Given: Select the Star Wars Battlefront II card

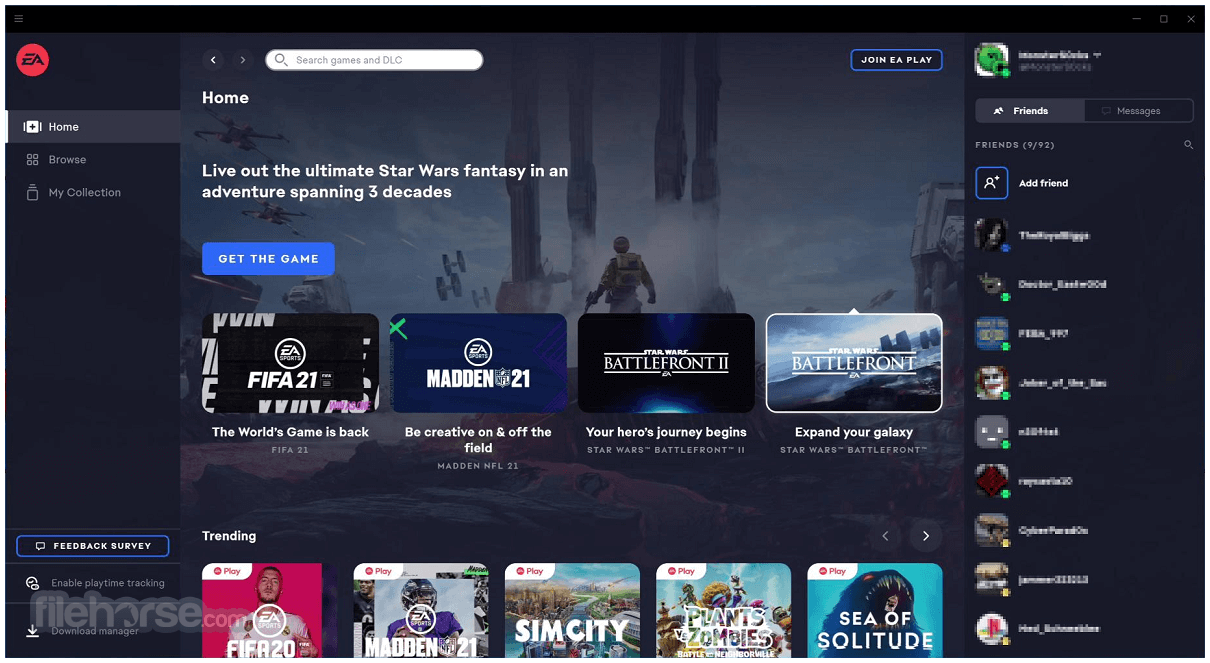Looking at the screenshot, I should 666,363.
